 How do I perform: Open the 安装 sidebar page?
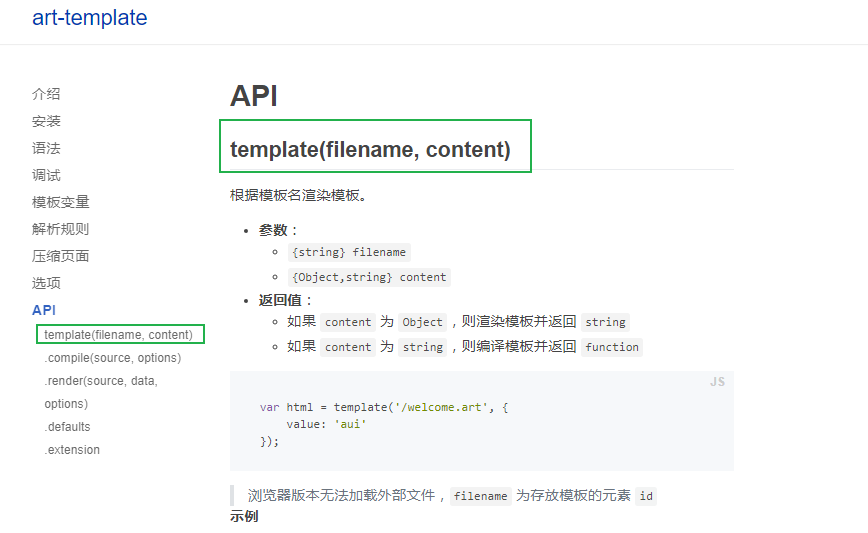pos(46,121)
